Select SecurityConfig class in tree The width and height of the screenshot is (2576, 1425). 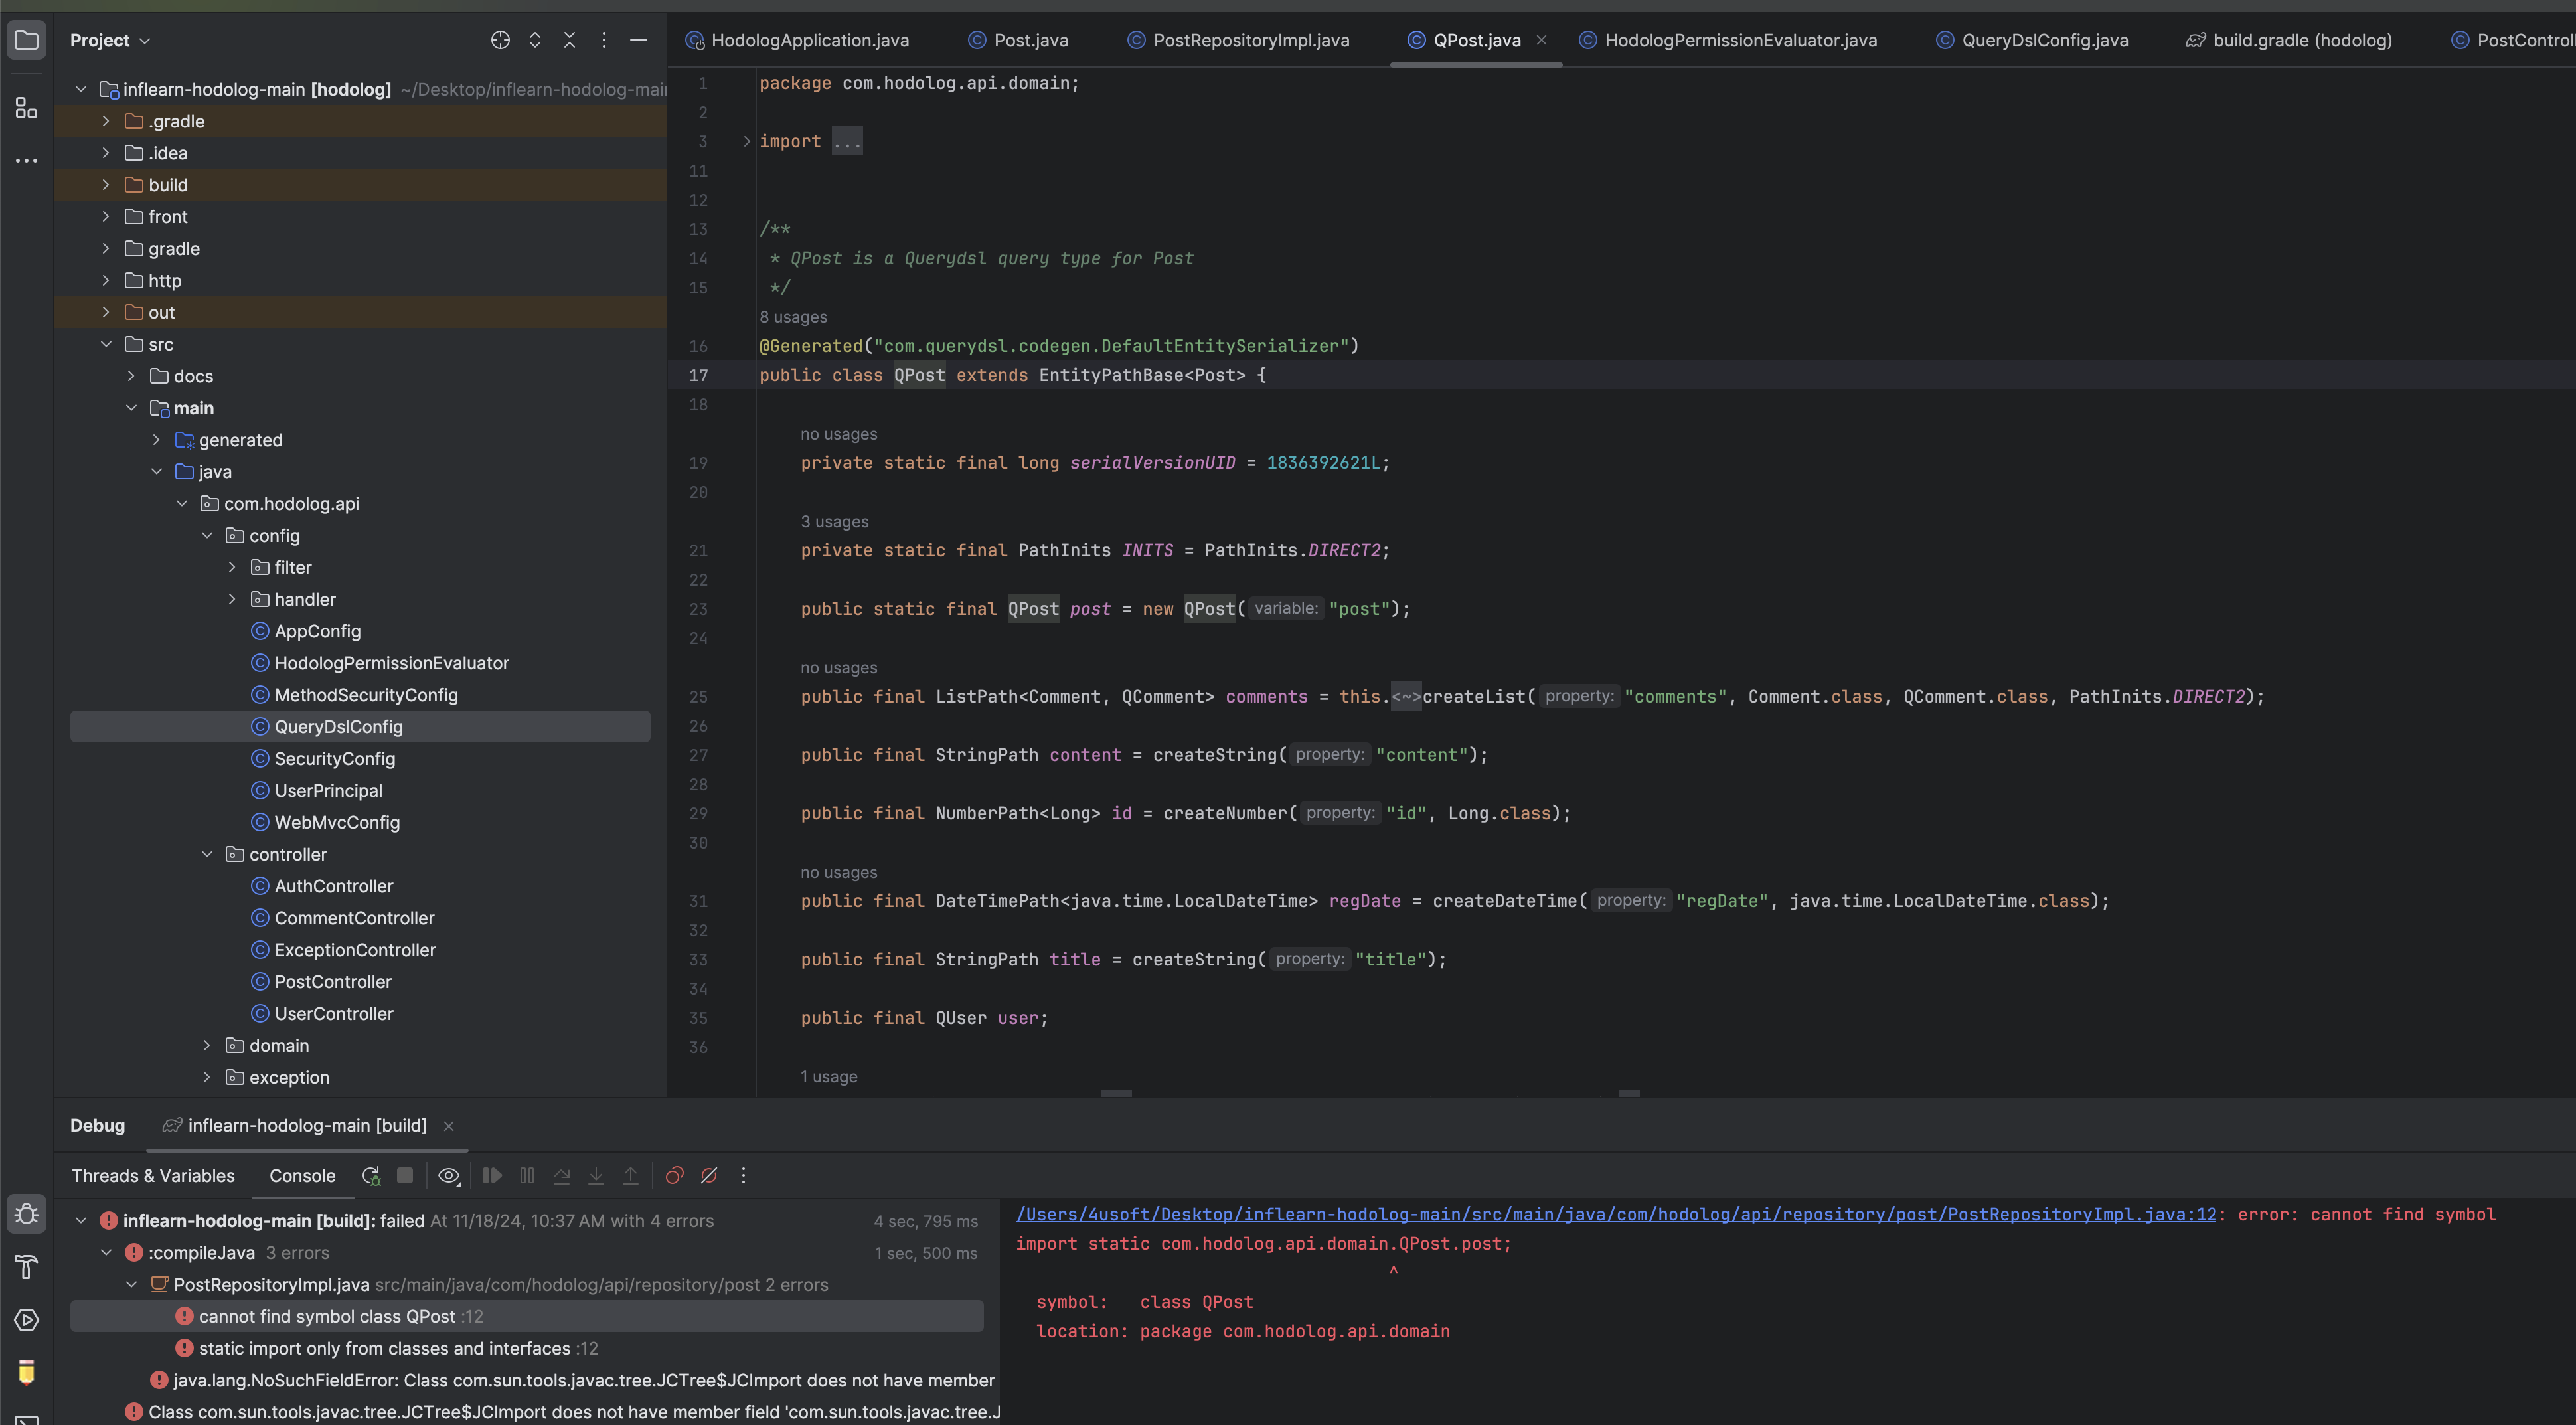point(335,759)
